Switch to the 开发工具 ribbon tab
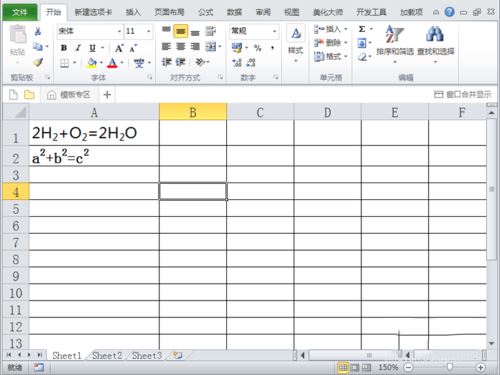 (x=371, y=12)
